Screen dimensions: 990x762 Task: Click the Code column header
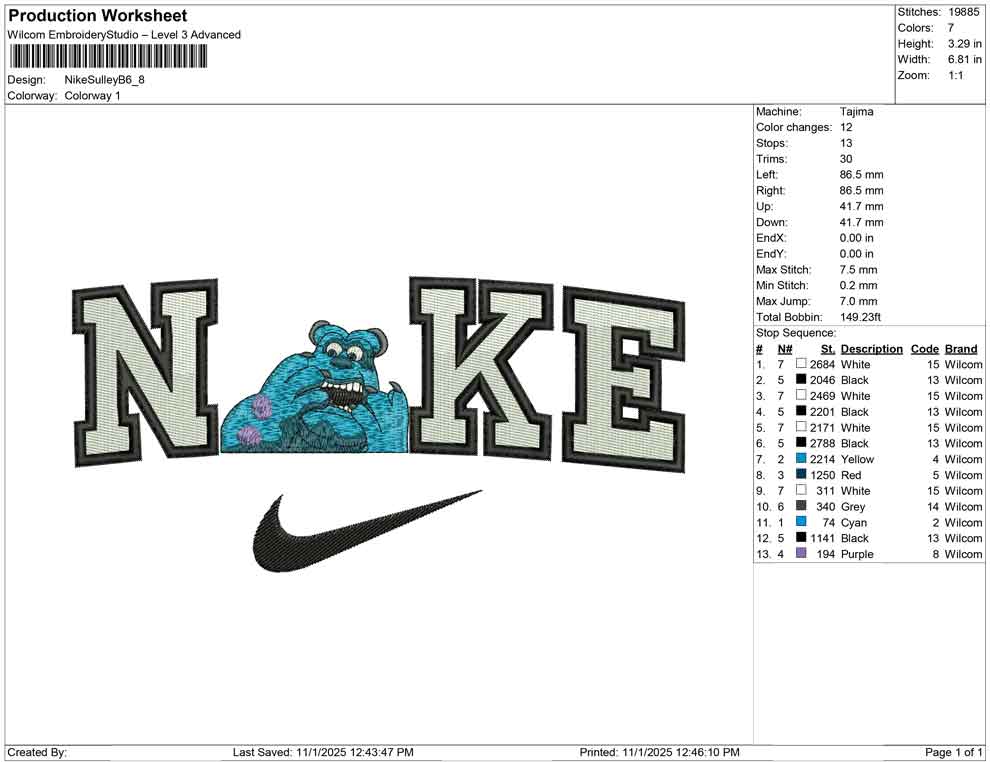(x=925, y=348)
